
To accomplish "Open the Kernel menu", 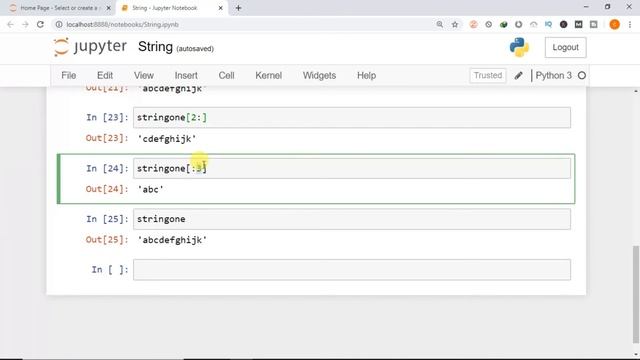I will pos(268,76).
